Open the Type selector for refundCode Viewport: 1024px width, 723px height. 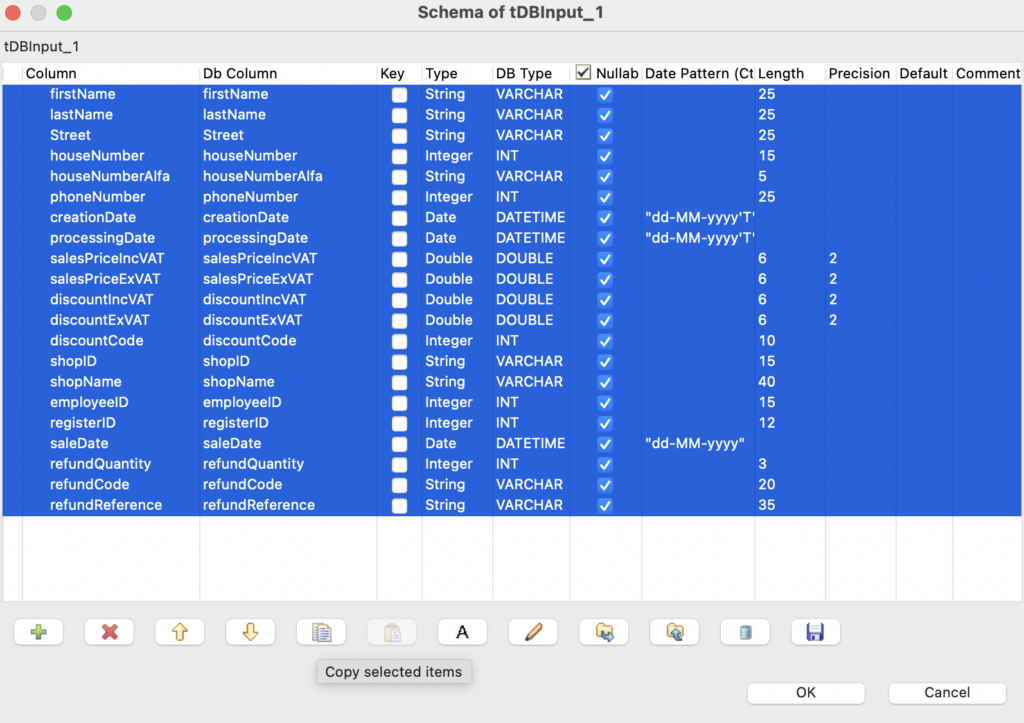pos(449,484)
